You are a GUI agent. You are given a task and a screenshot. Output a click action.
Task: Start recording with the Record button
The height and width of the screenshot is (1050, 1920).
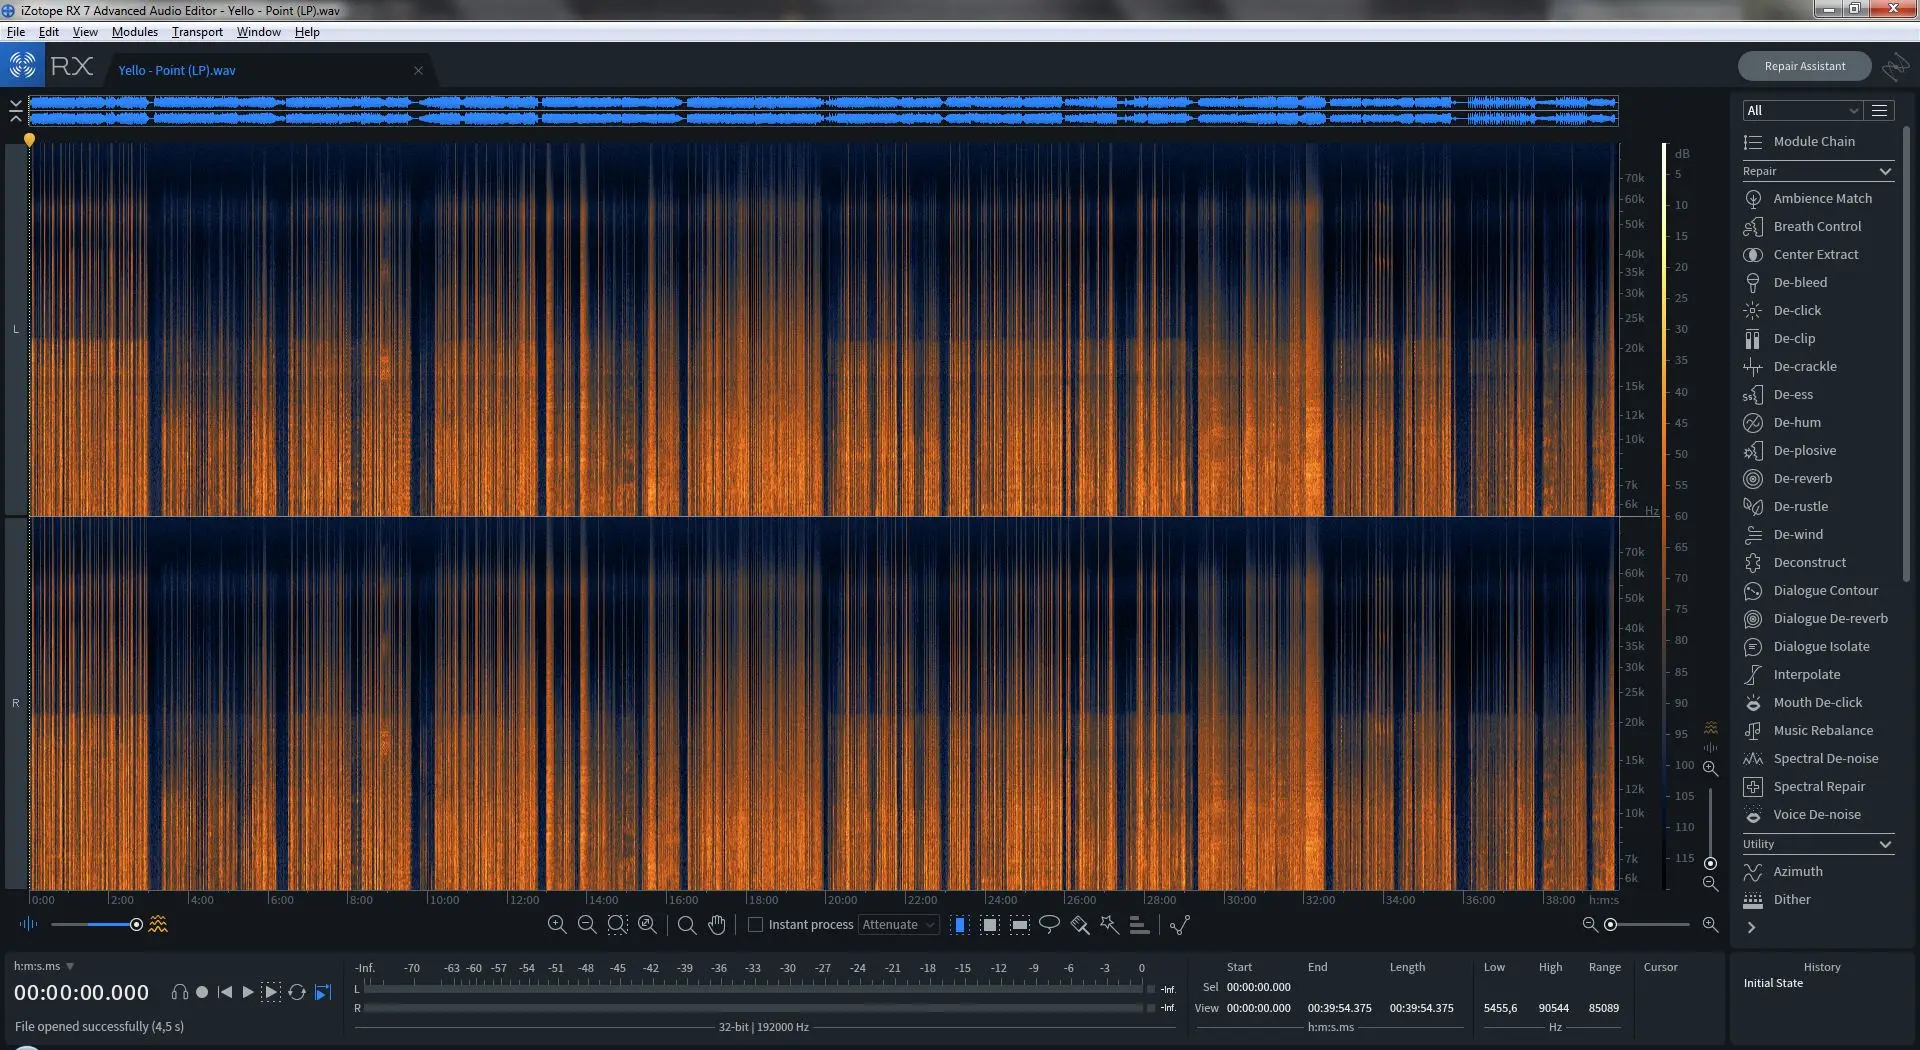pyautogui.click(x=202, y=992)
